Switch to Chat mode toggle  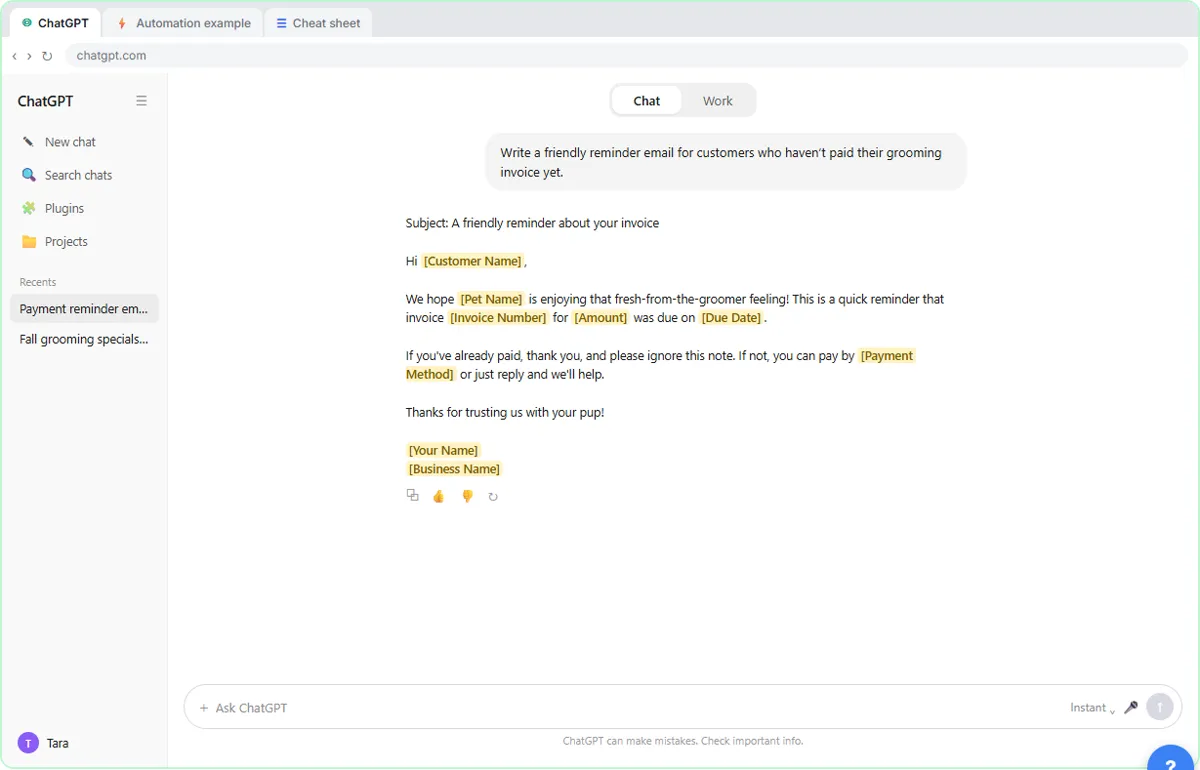pos(647,100)
